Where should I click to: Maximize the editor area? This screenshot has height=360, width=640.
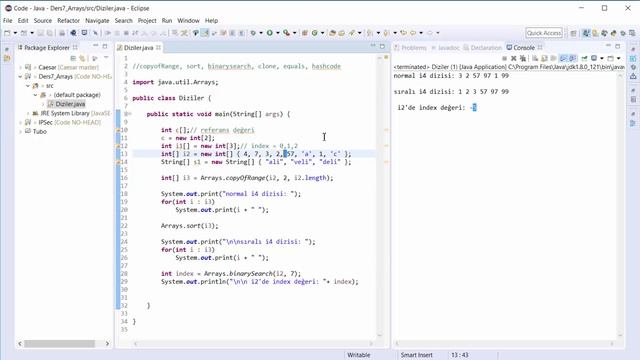[382, 46]
